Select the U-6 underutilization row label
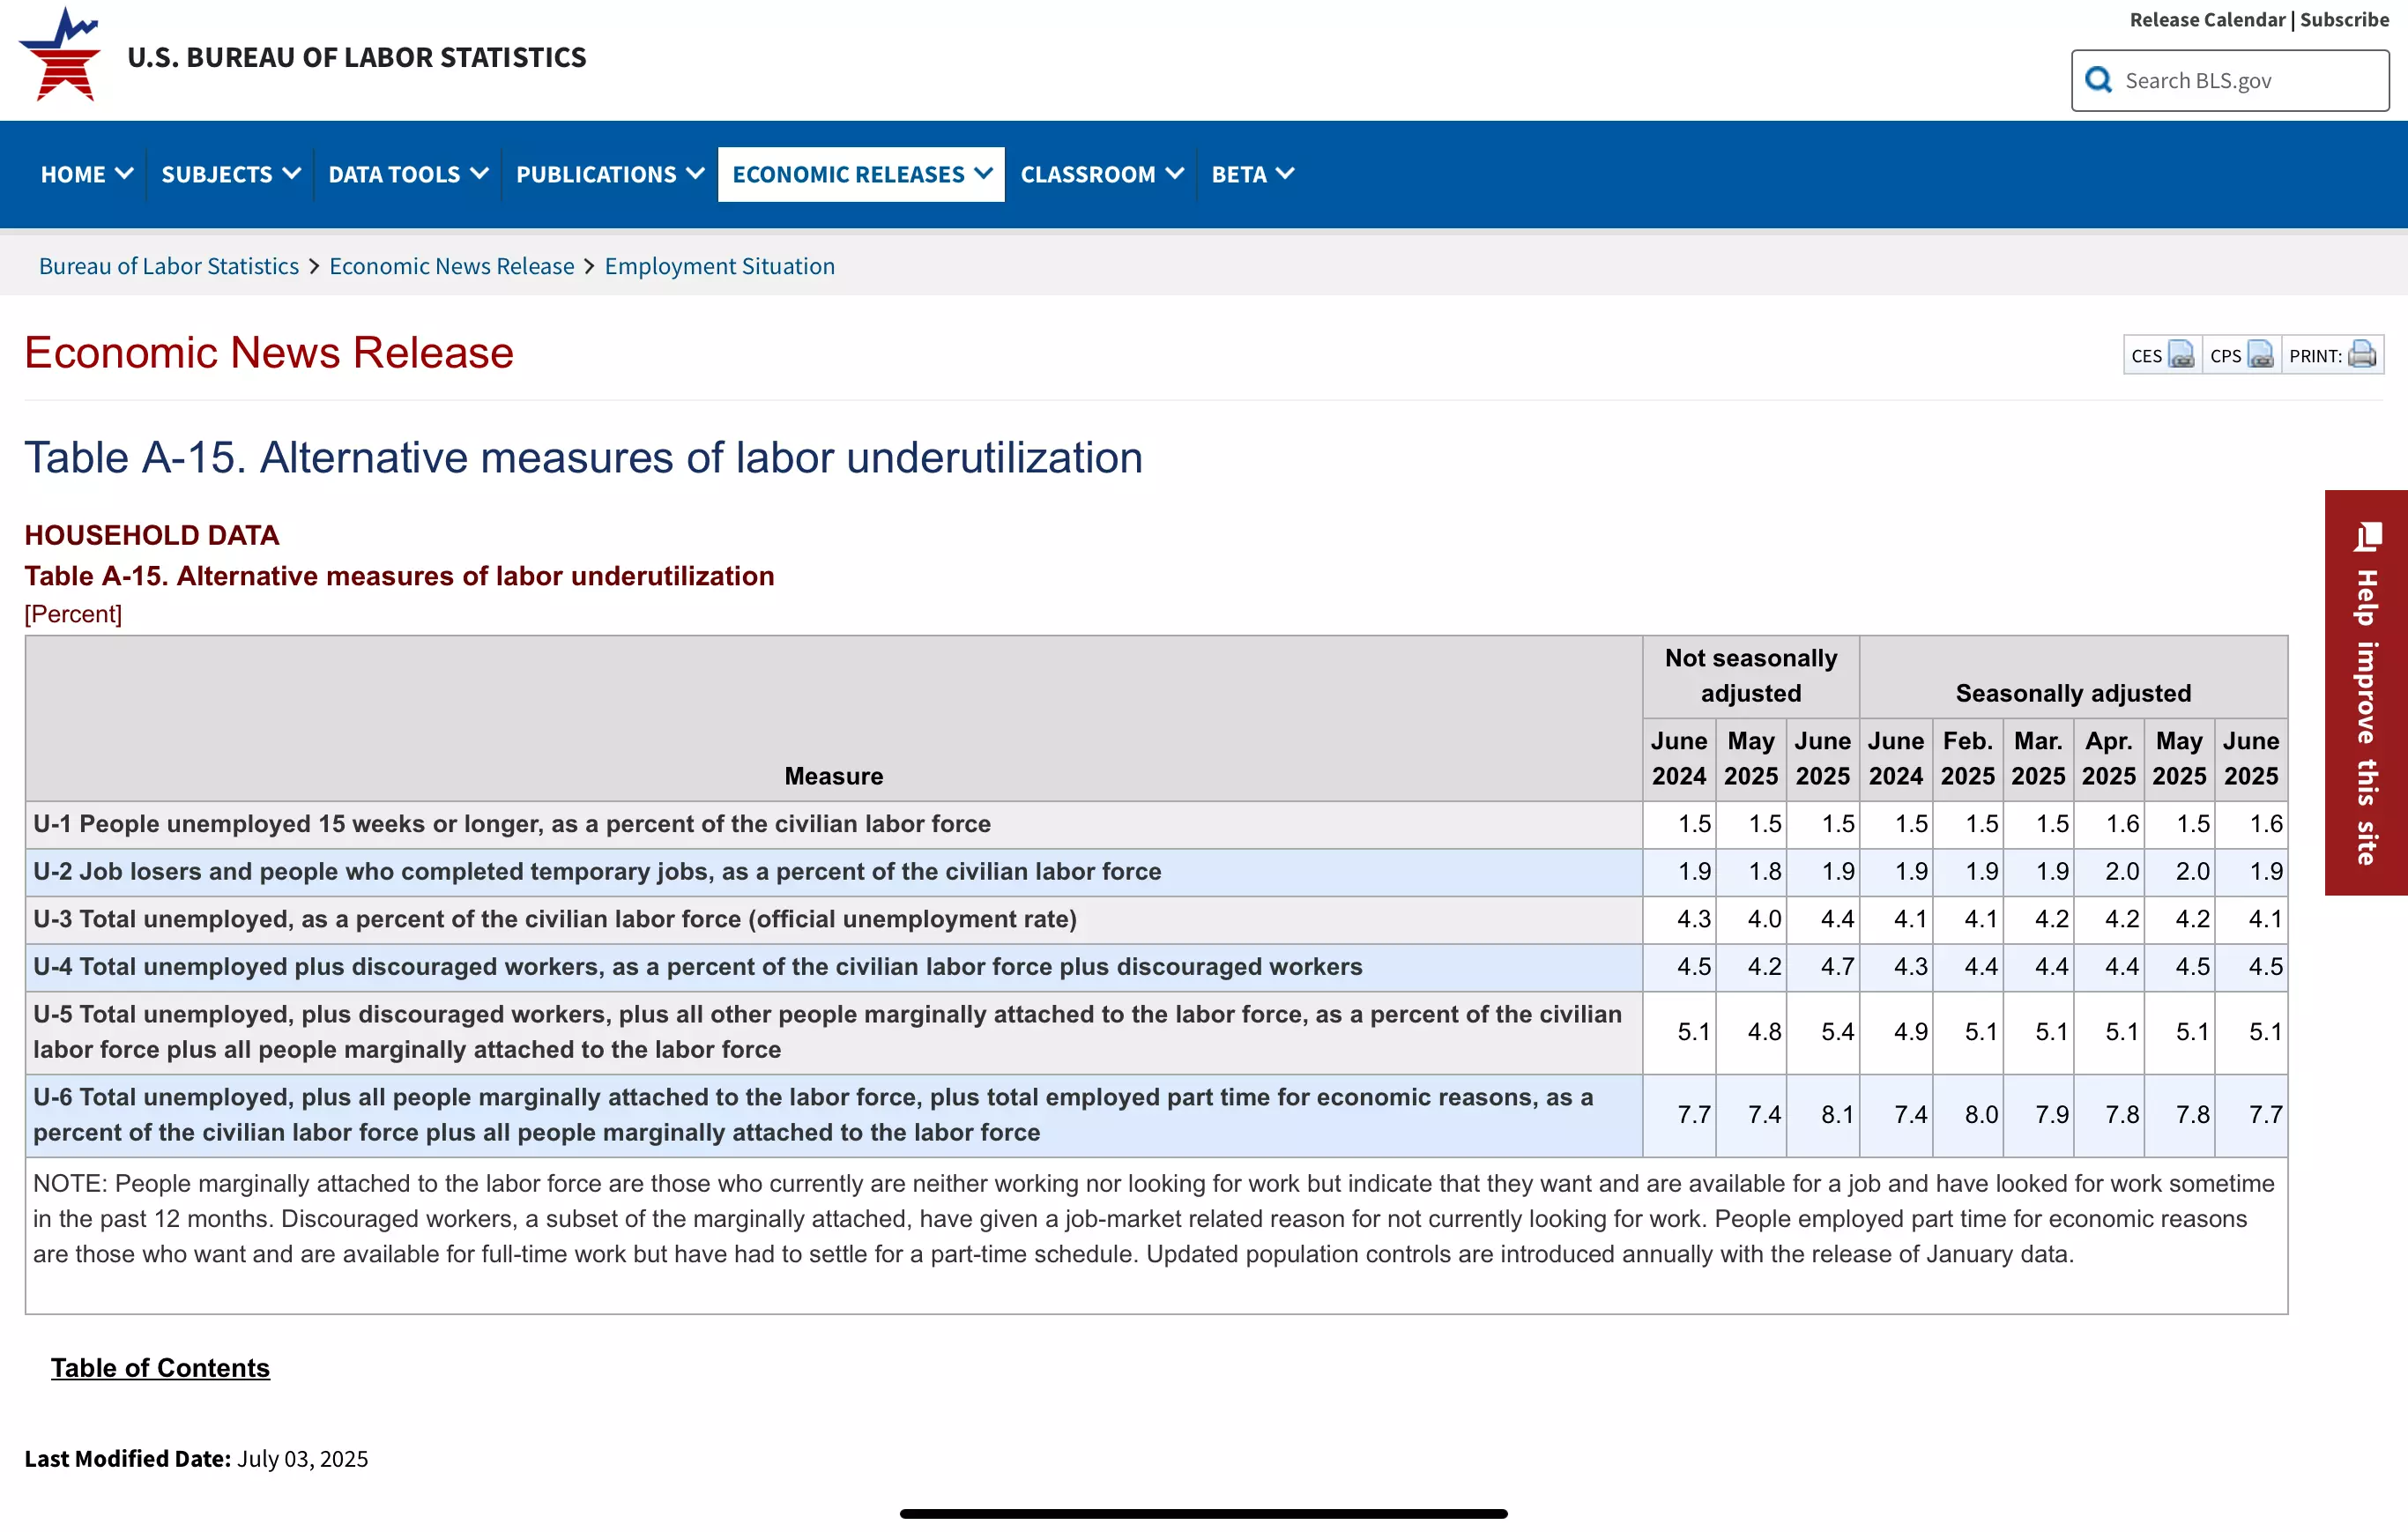 [833, 1115]
